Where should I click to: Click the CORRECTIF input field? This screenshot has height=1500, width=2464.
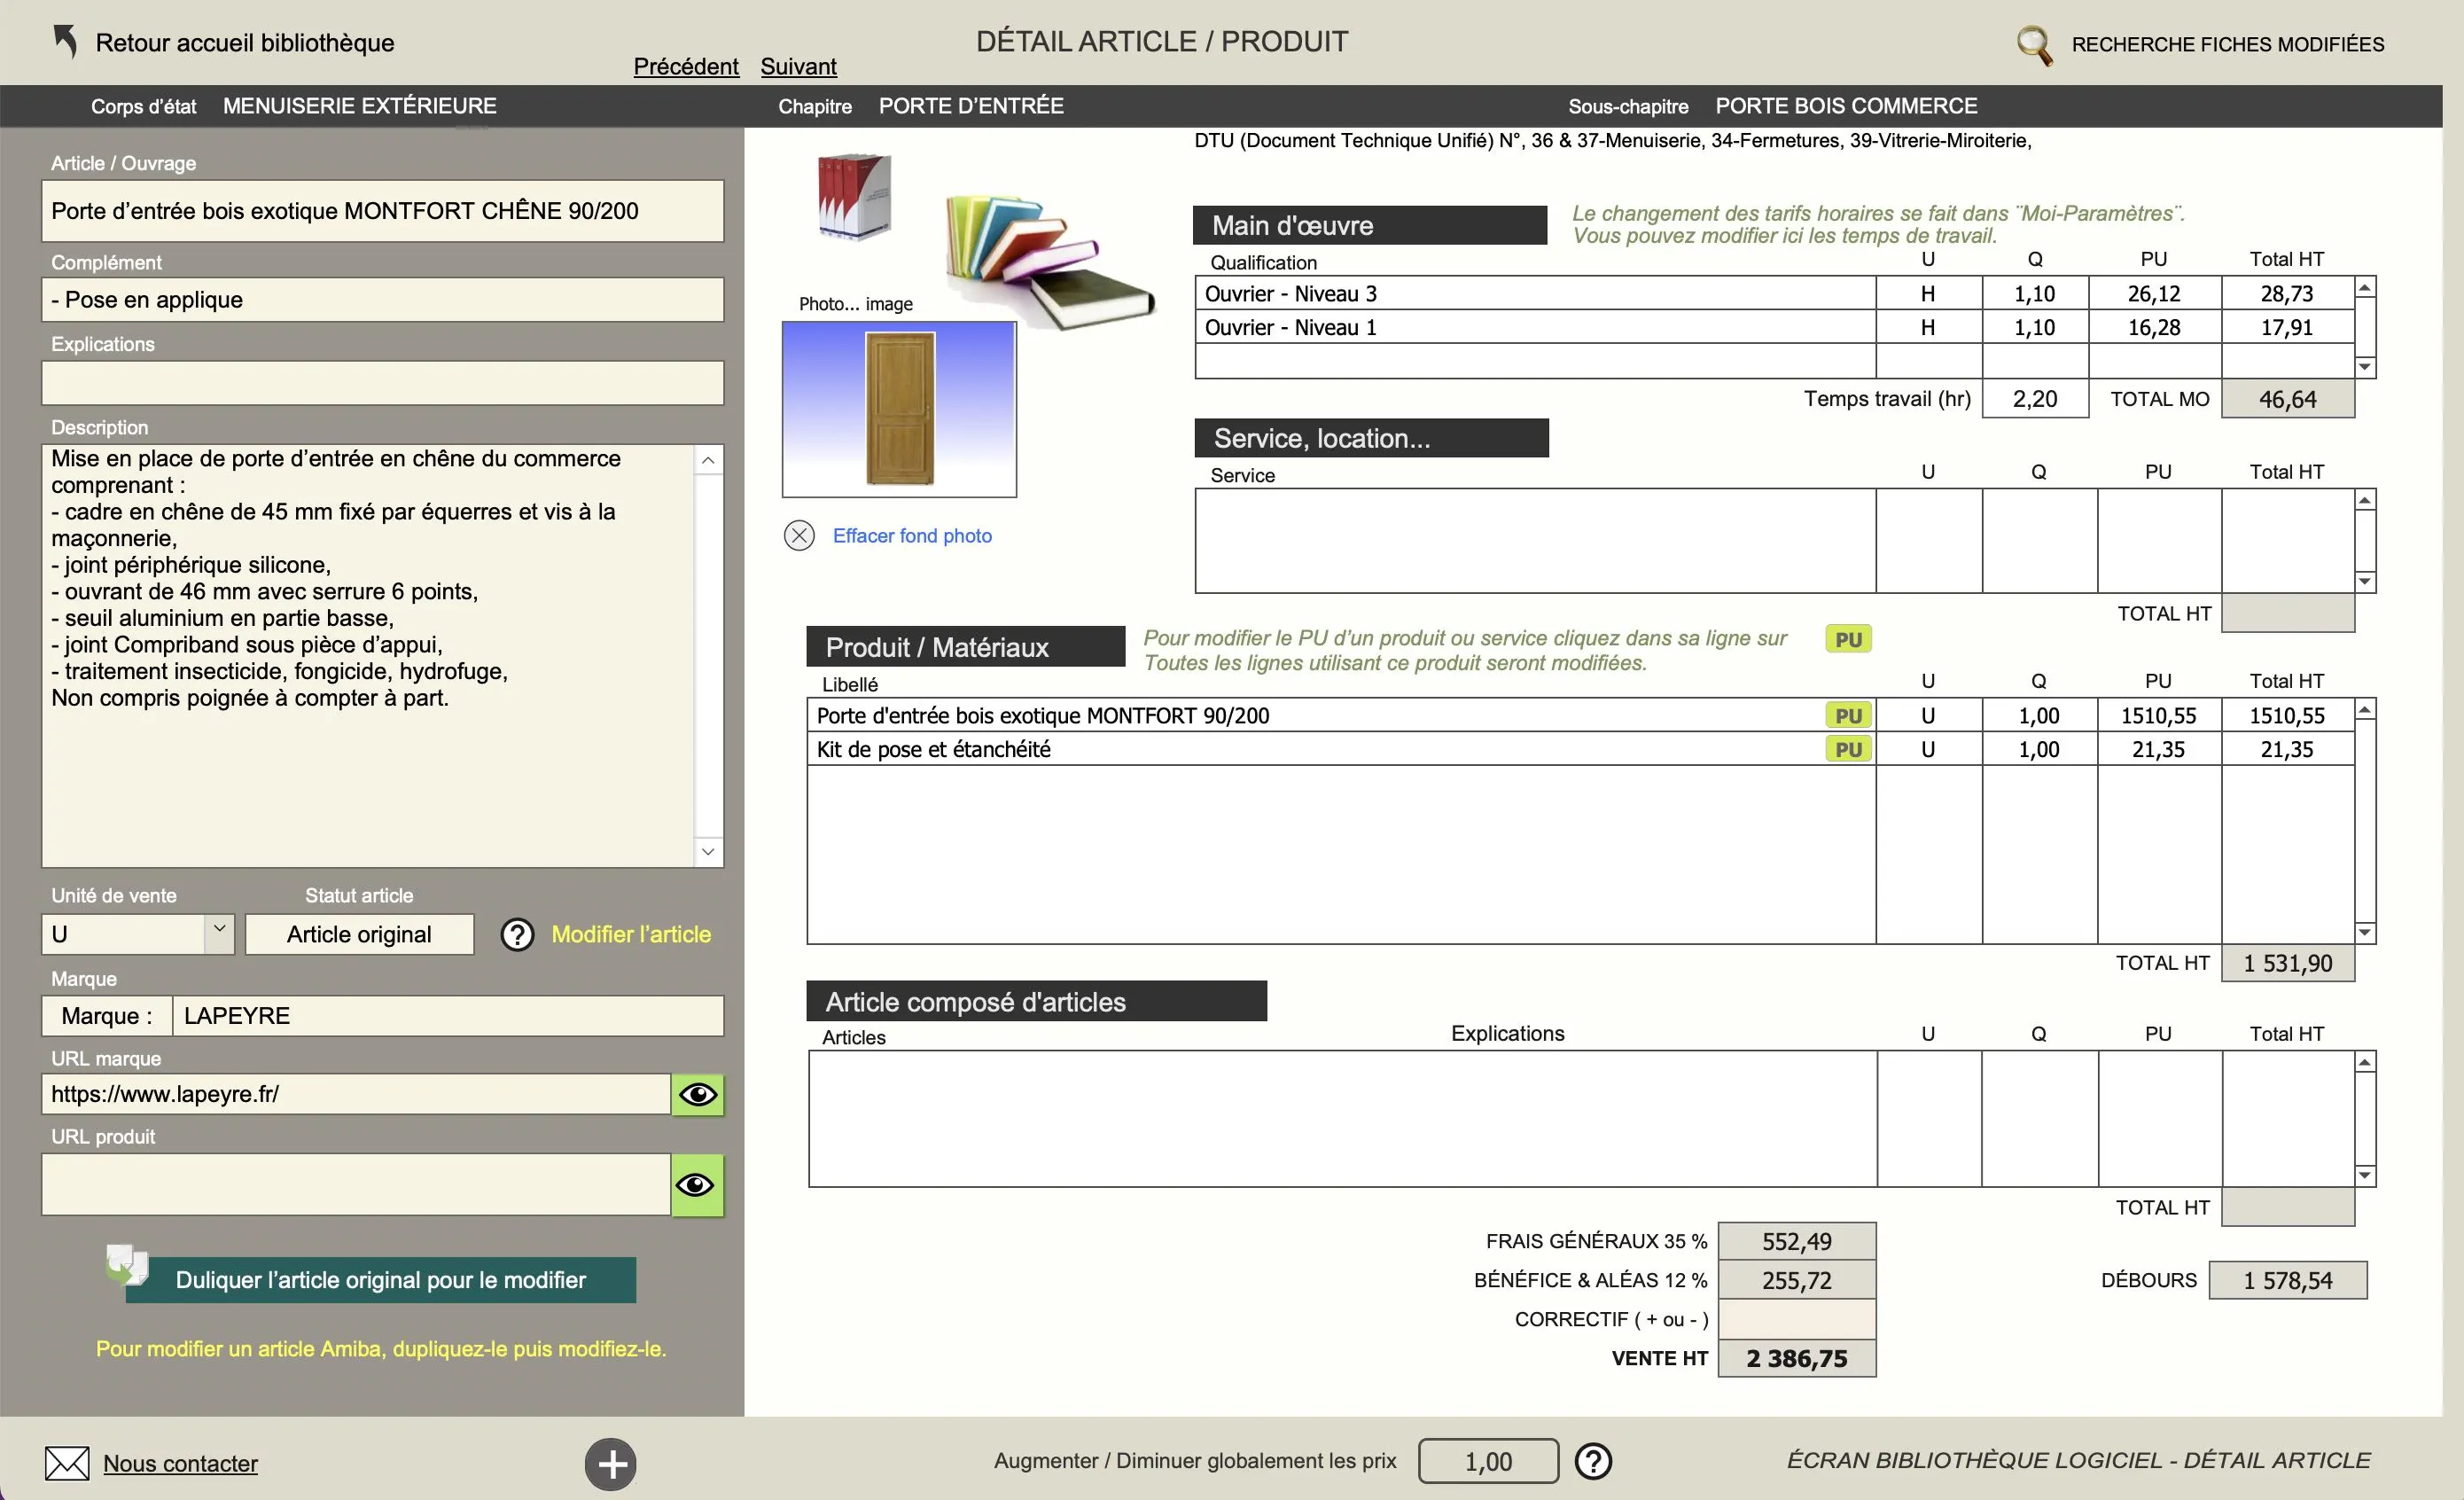(1796, 1320)
